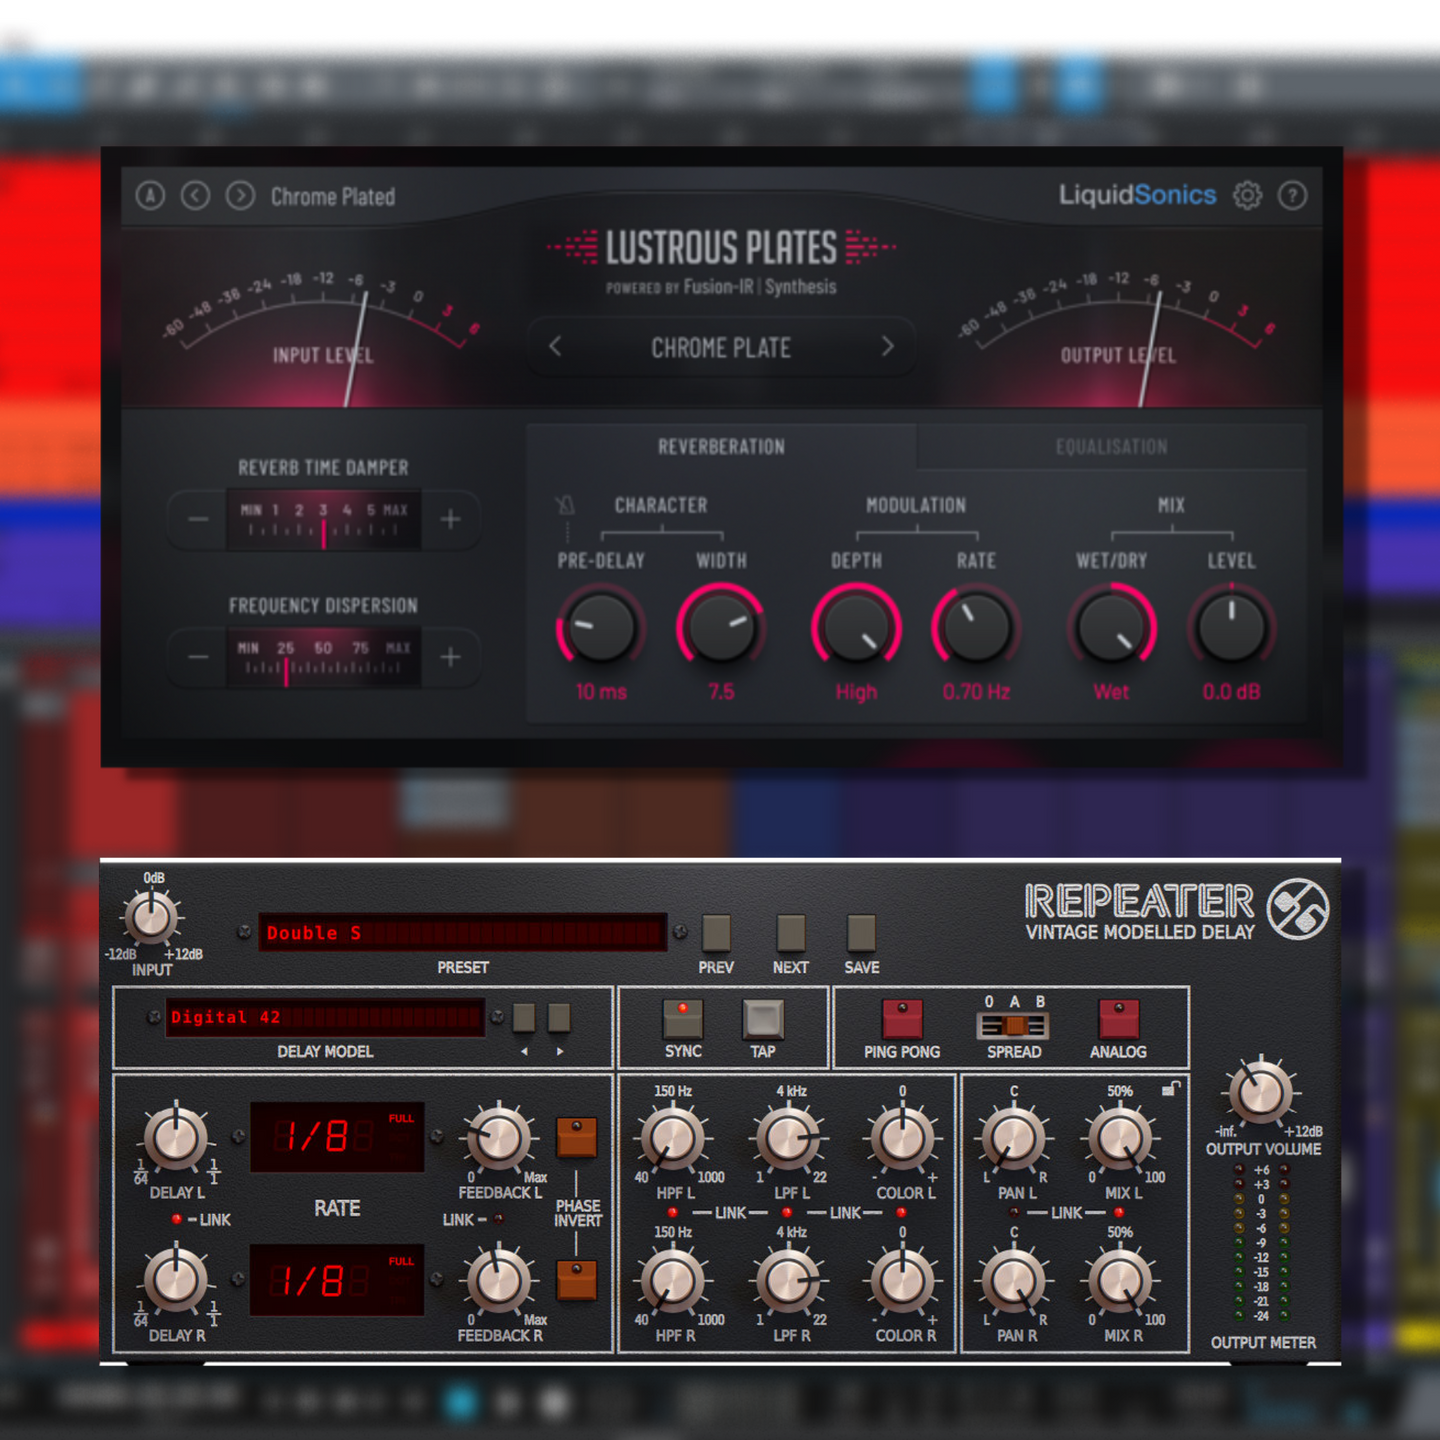Click the Repeater NEXT preset button

791,933
